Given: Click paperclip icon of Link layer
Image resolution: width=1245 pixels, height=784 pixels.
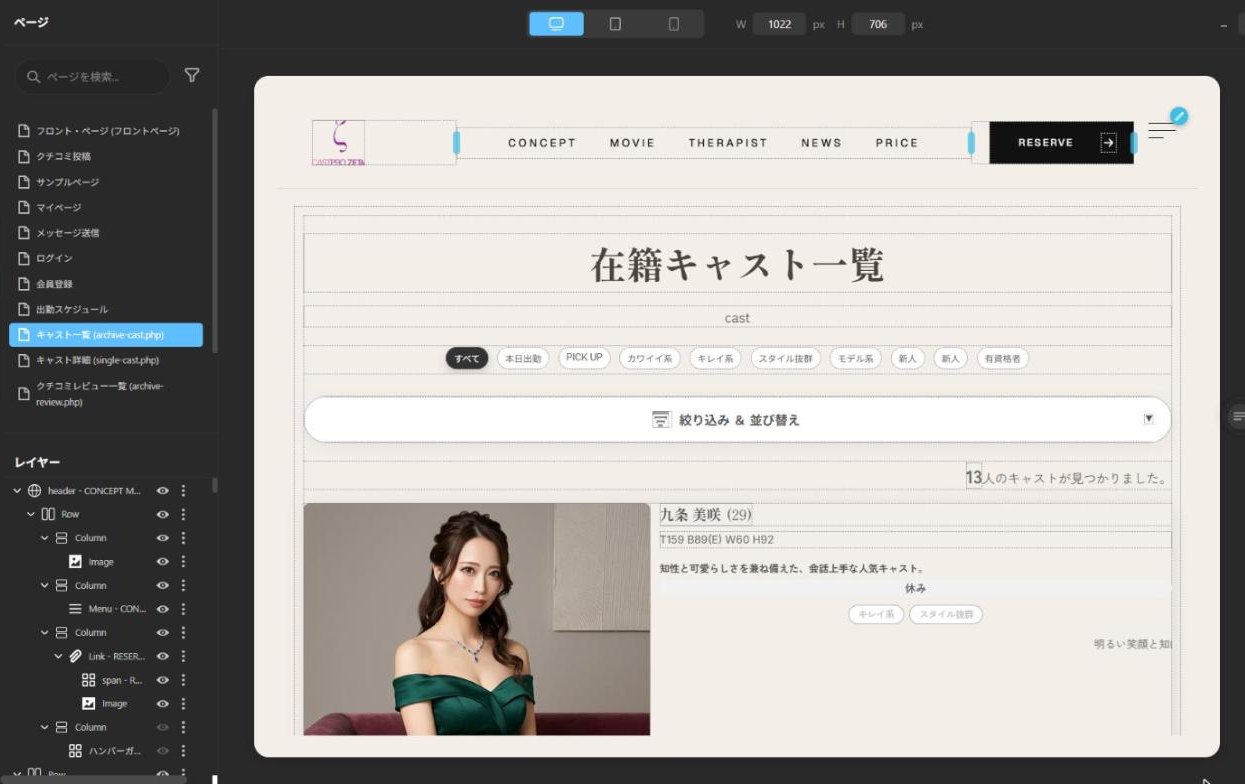Looking at the screenshot, I should (x=75, y=656).
